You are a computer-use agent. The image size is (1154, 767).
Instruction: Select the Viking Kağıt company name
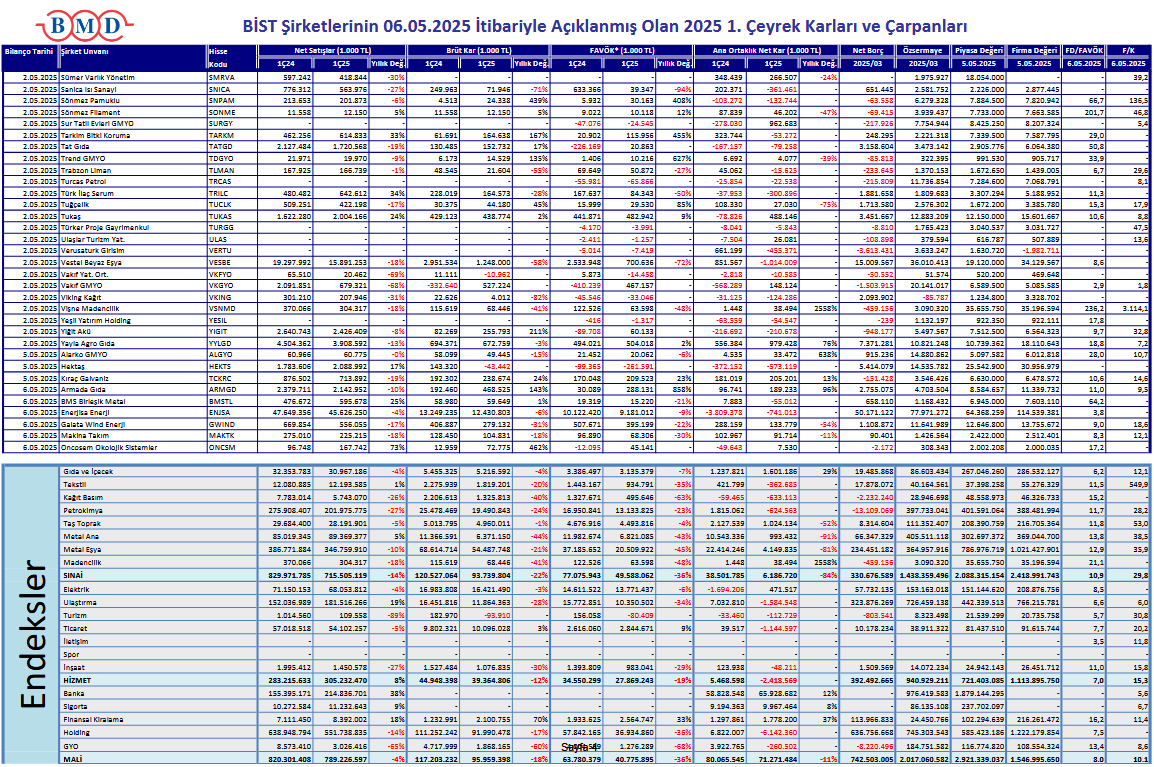pos(82,297)
